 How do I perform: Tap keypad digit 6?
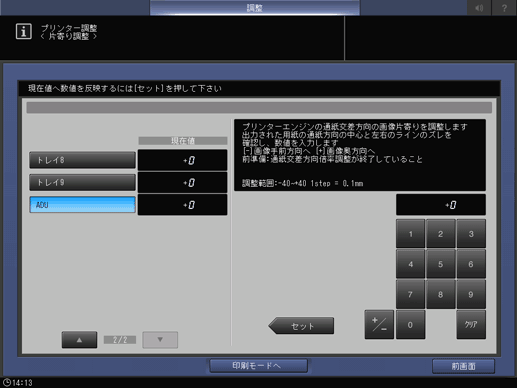(471, 264)
